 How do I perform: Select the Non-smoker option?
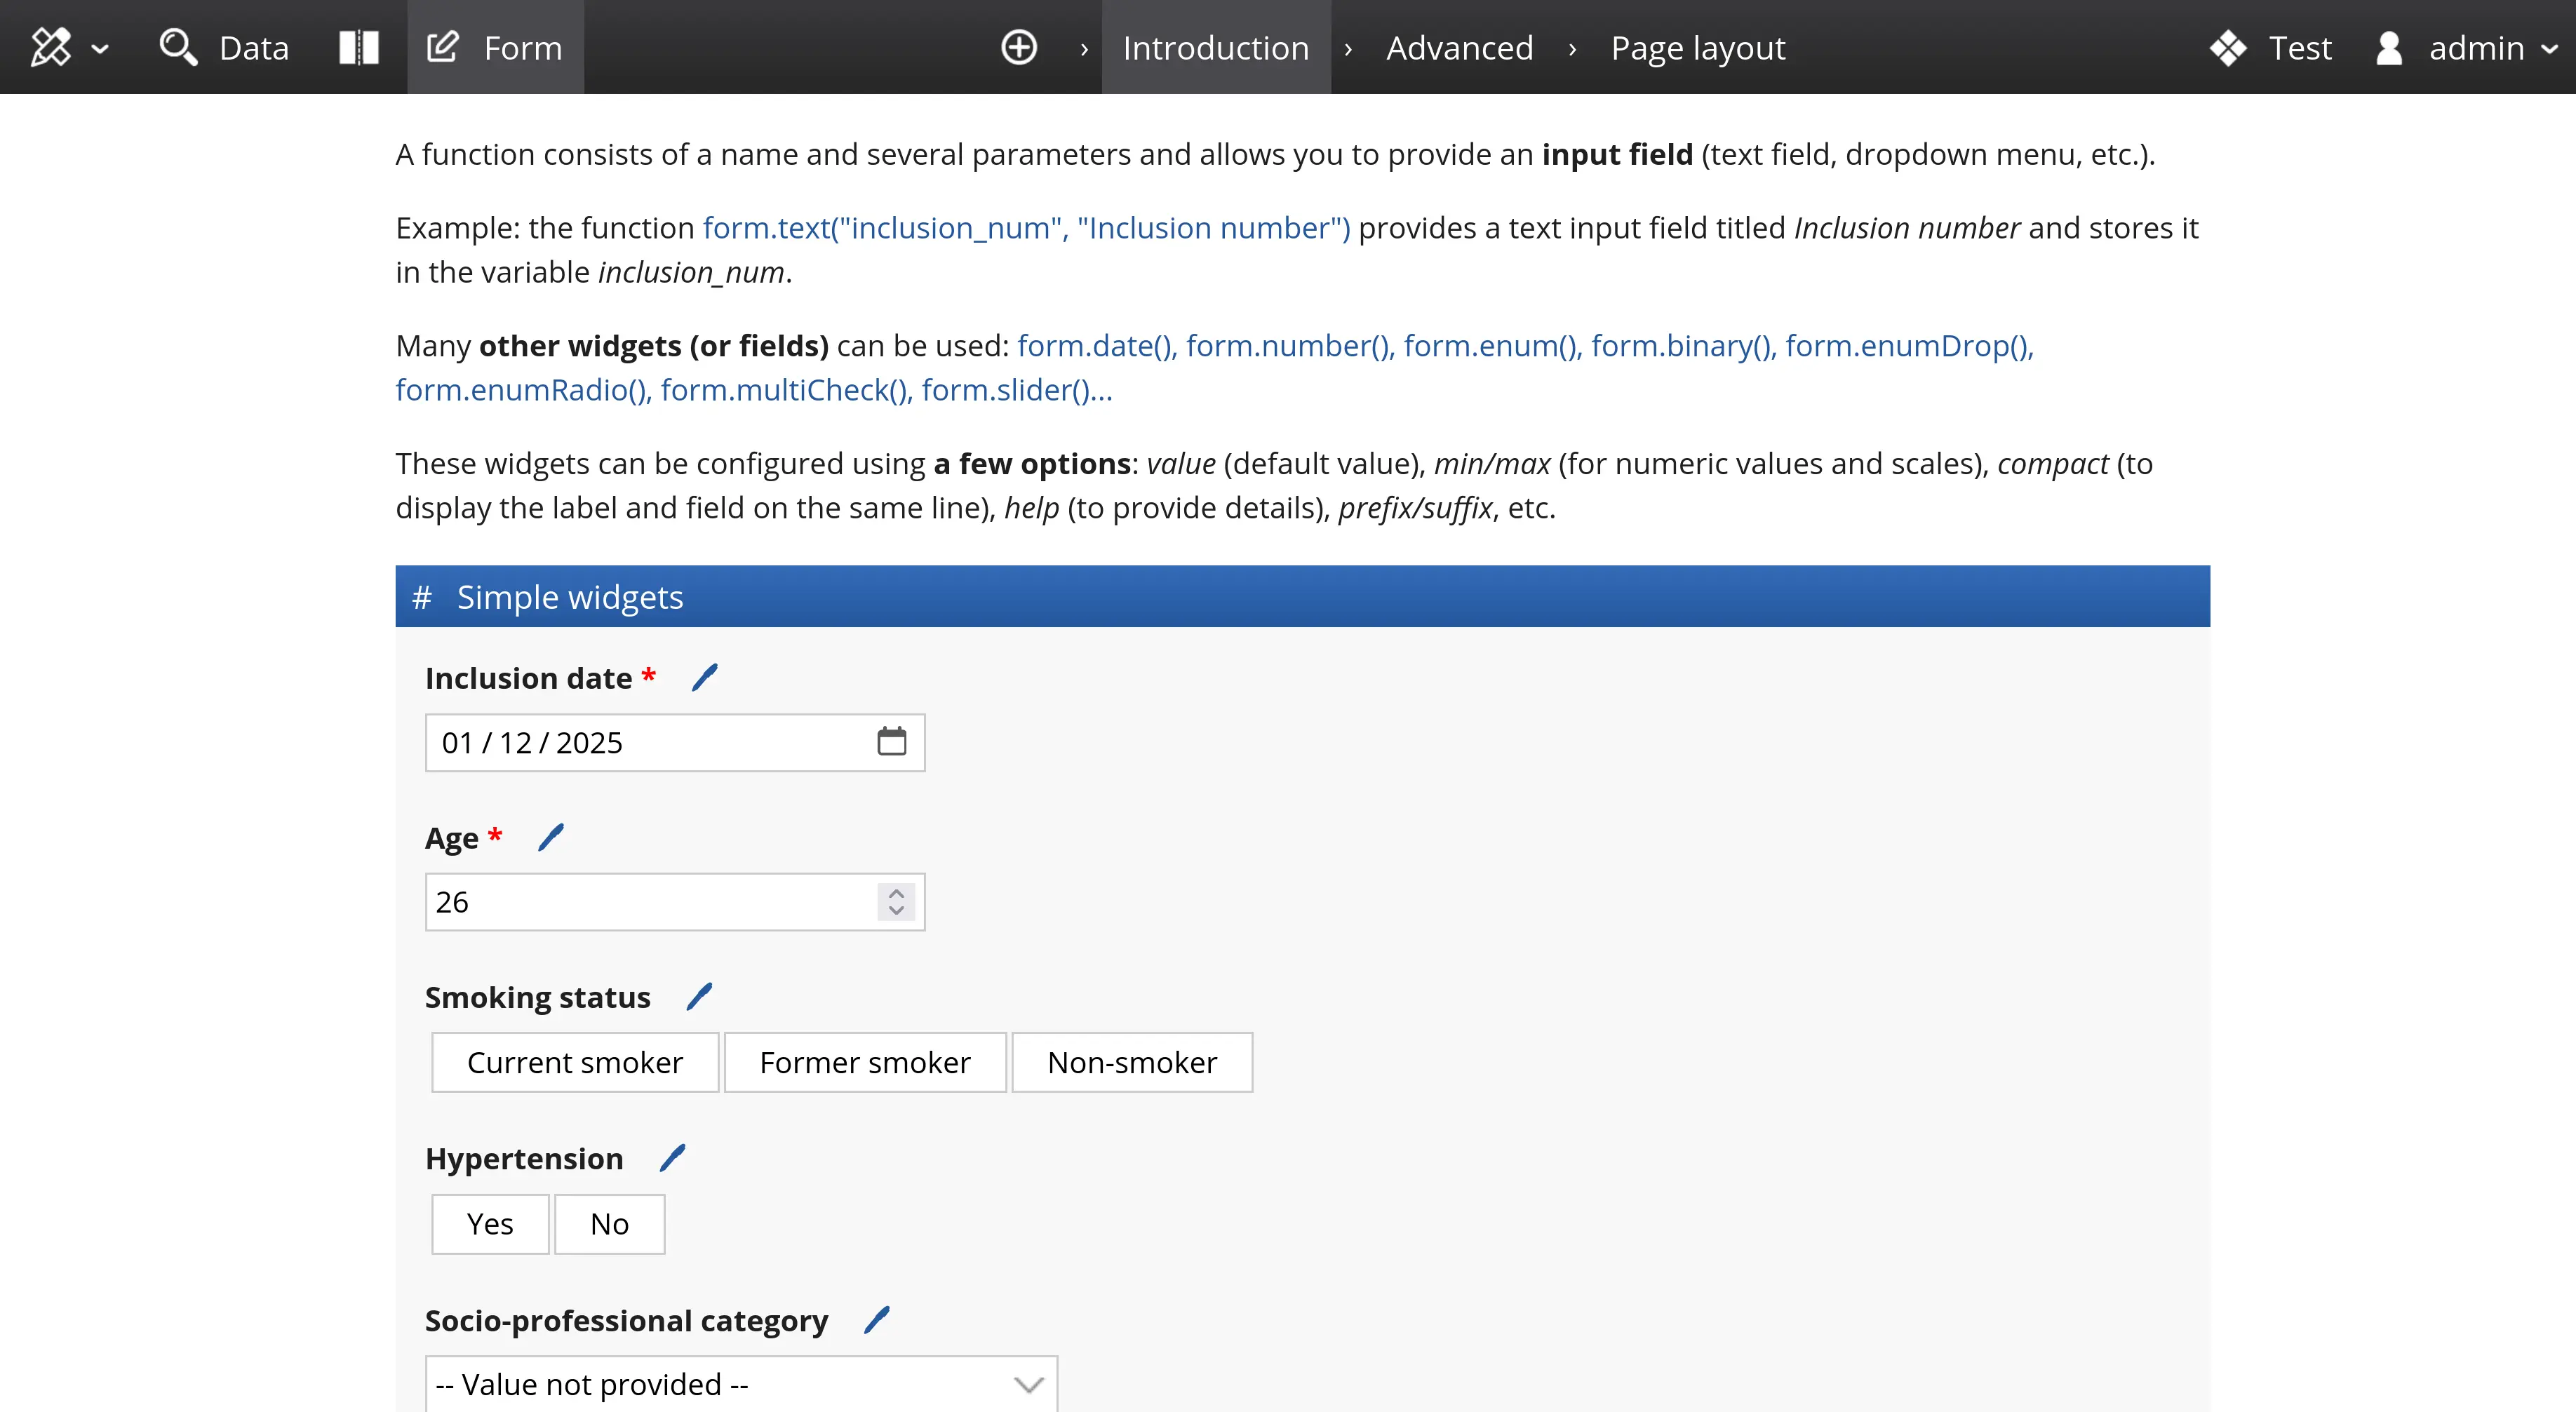[1131, 1062]
